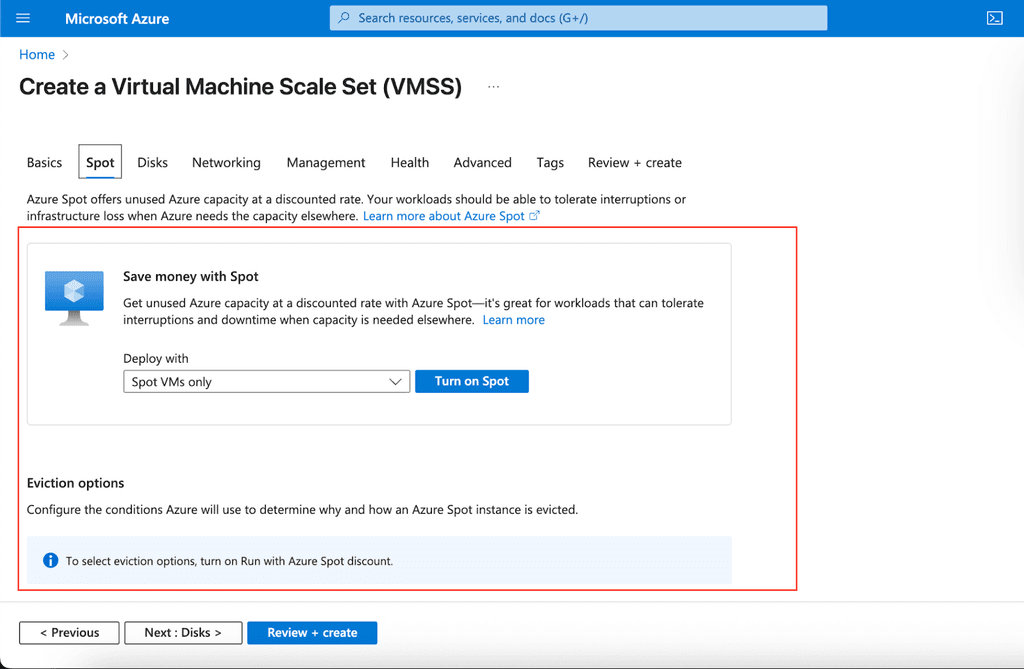Click the Spot VM monitor illustration
This screenshot has width=1024, height=669.
coord(74,293)
